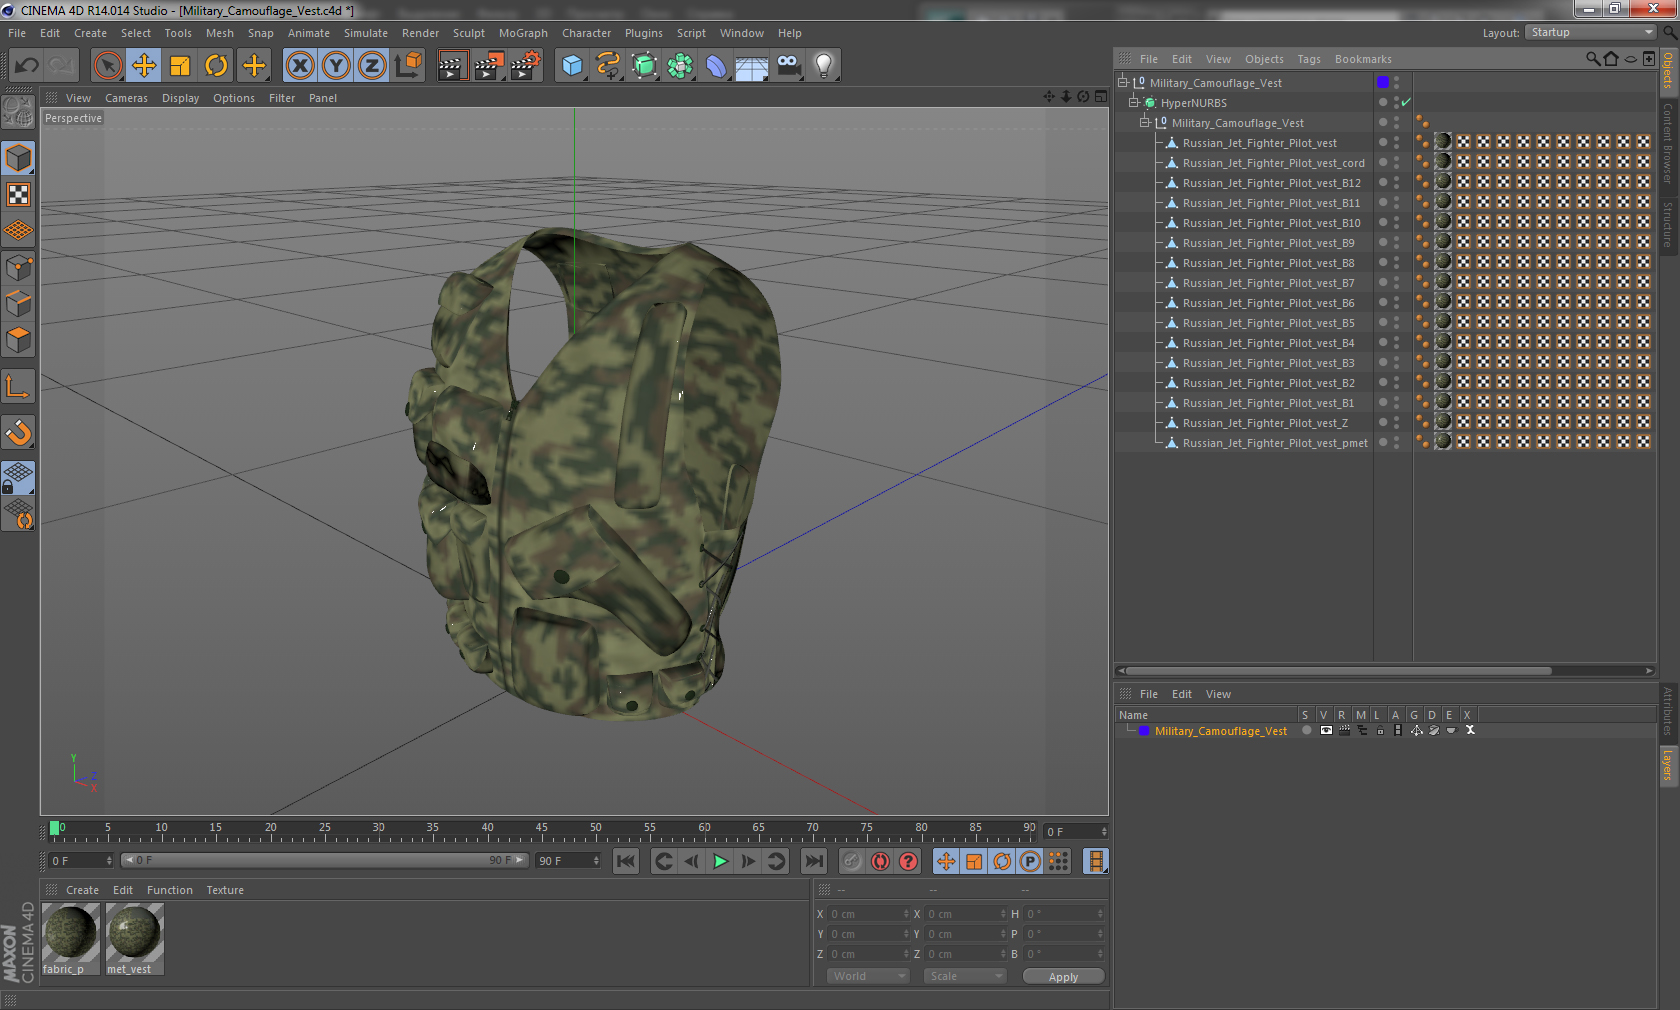The height and width of the screenshot is (1010, 1680).
Task: Click the Apply button
Action: pyautogui.click(x=1063, y=976)
